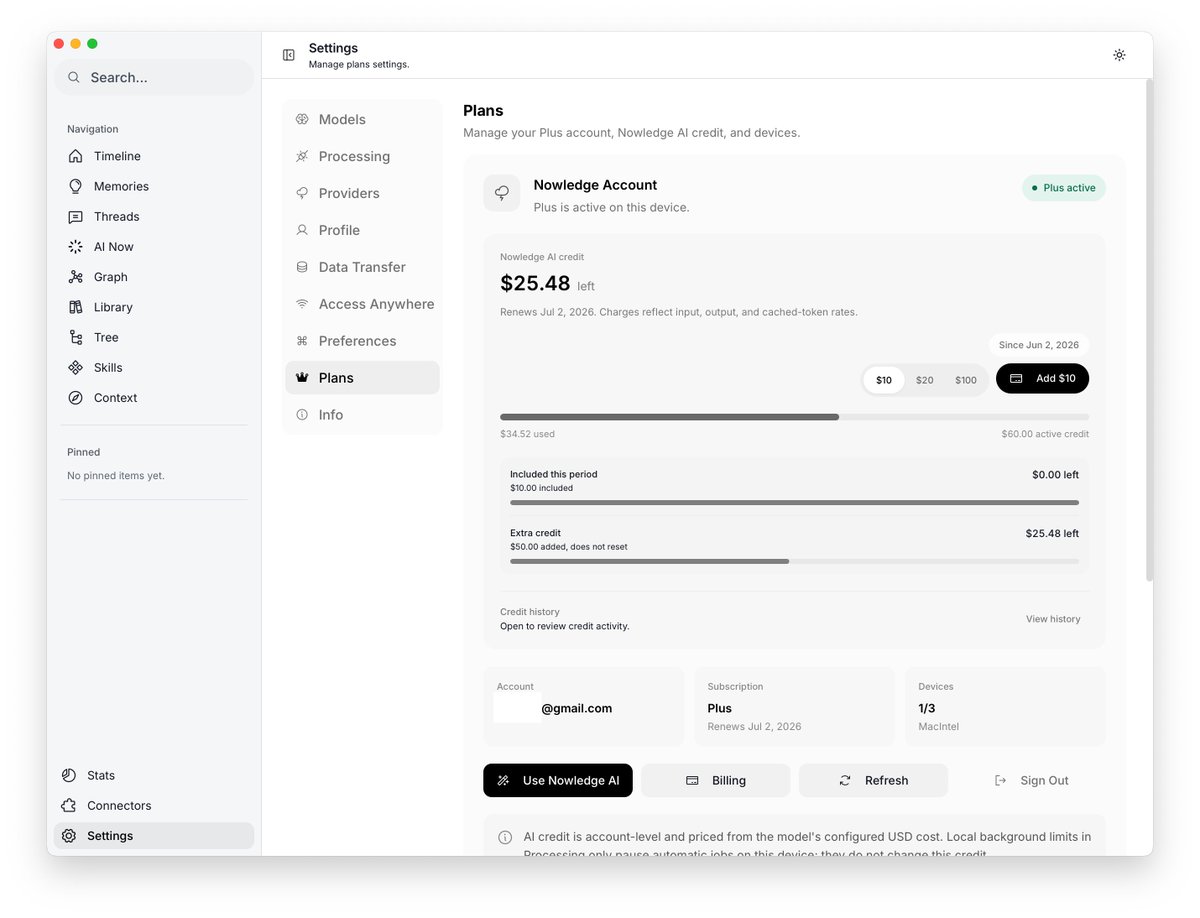
Task: Click the Info circle icon in settings list
Action: pos(302,415)
